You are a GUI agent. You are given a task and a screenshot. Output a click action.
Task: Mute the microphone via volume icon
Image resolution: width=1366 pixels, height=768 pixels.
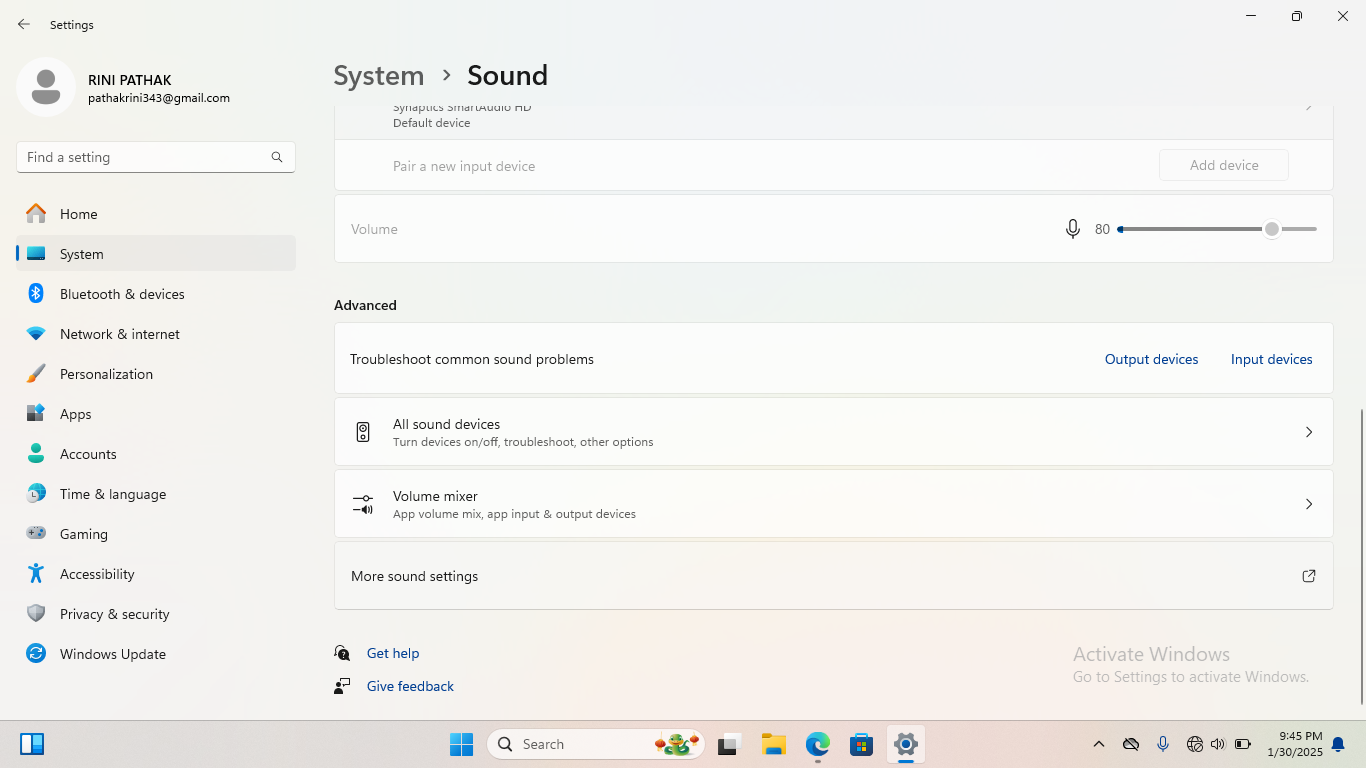[x=1072, y=229]
